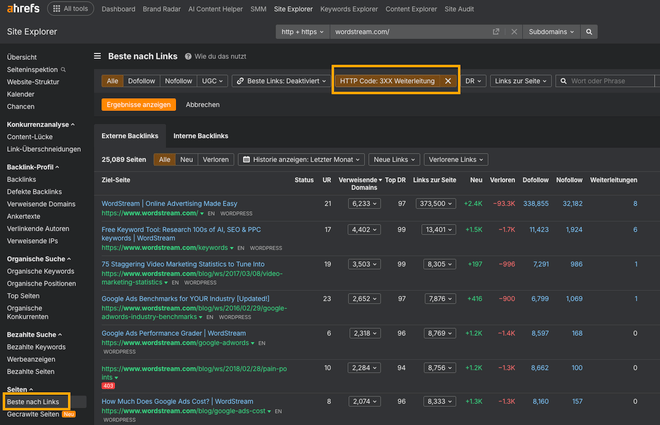The image size is (660, 425).
Task: Switch to Externe Backlinks tab
Action: 130,136
